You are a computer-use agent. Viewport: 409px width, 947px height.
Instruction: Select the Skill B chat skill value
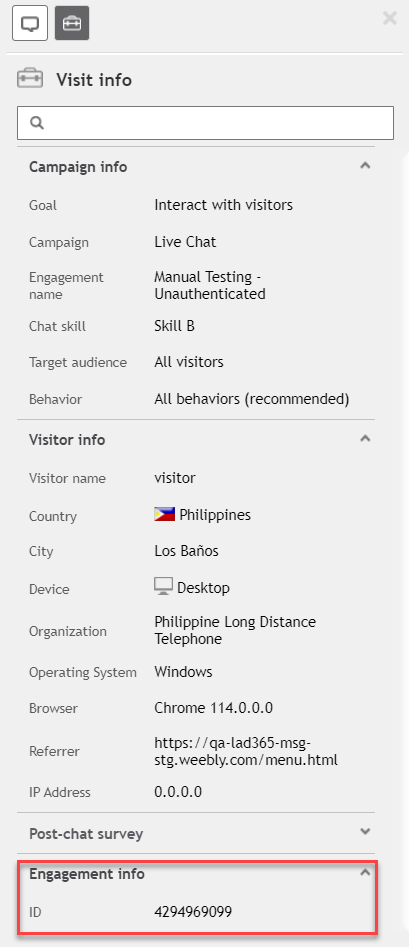[174, 326]
